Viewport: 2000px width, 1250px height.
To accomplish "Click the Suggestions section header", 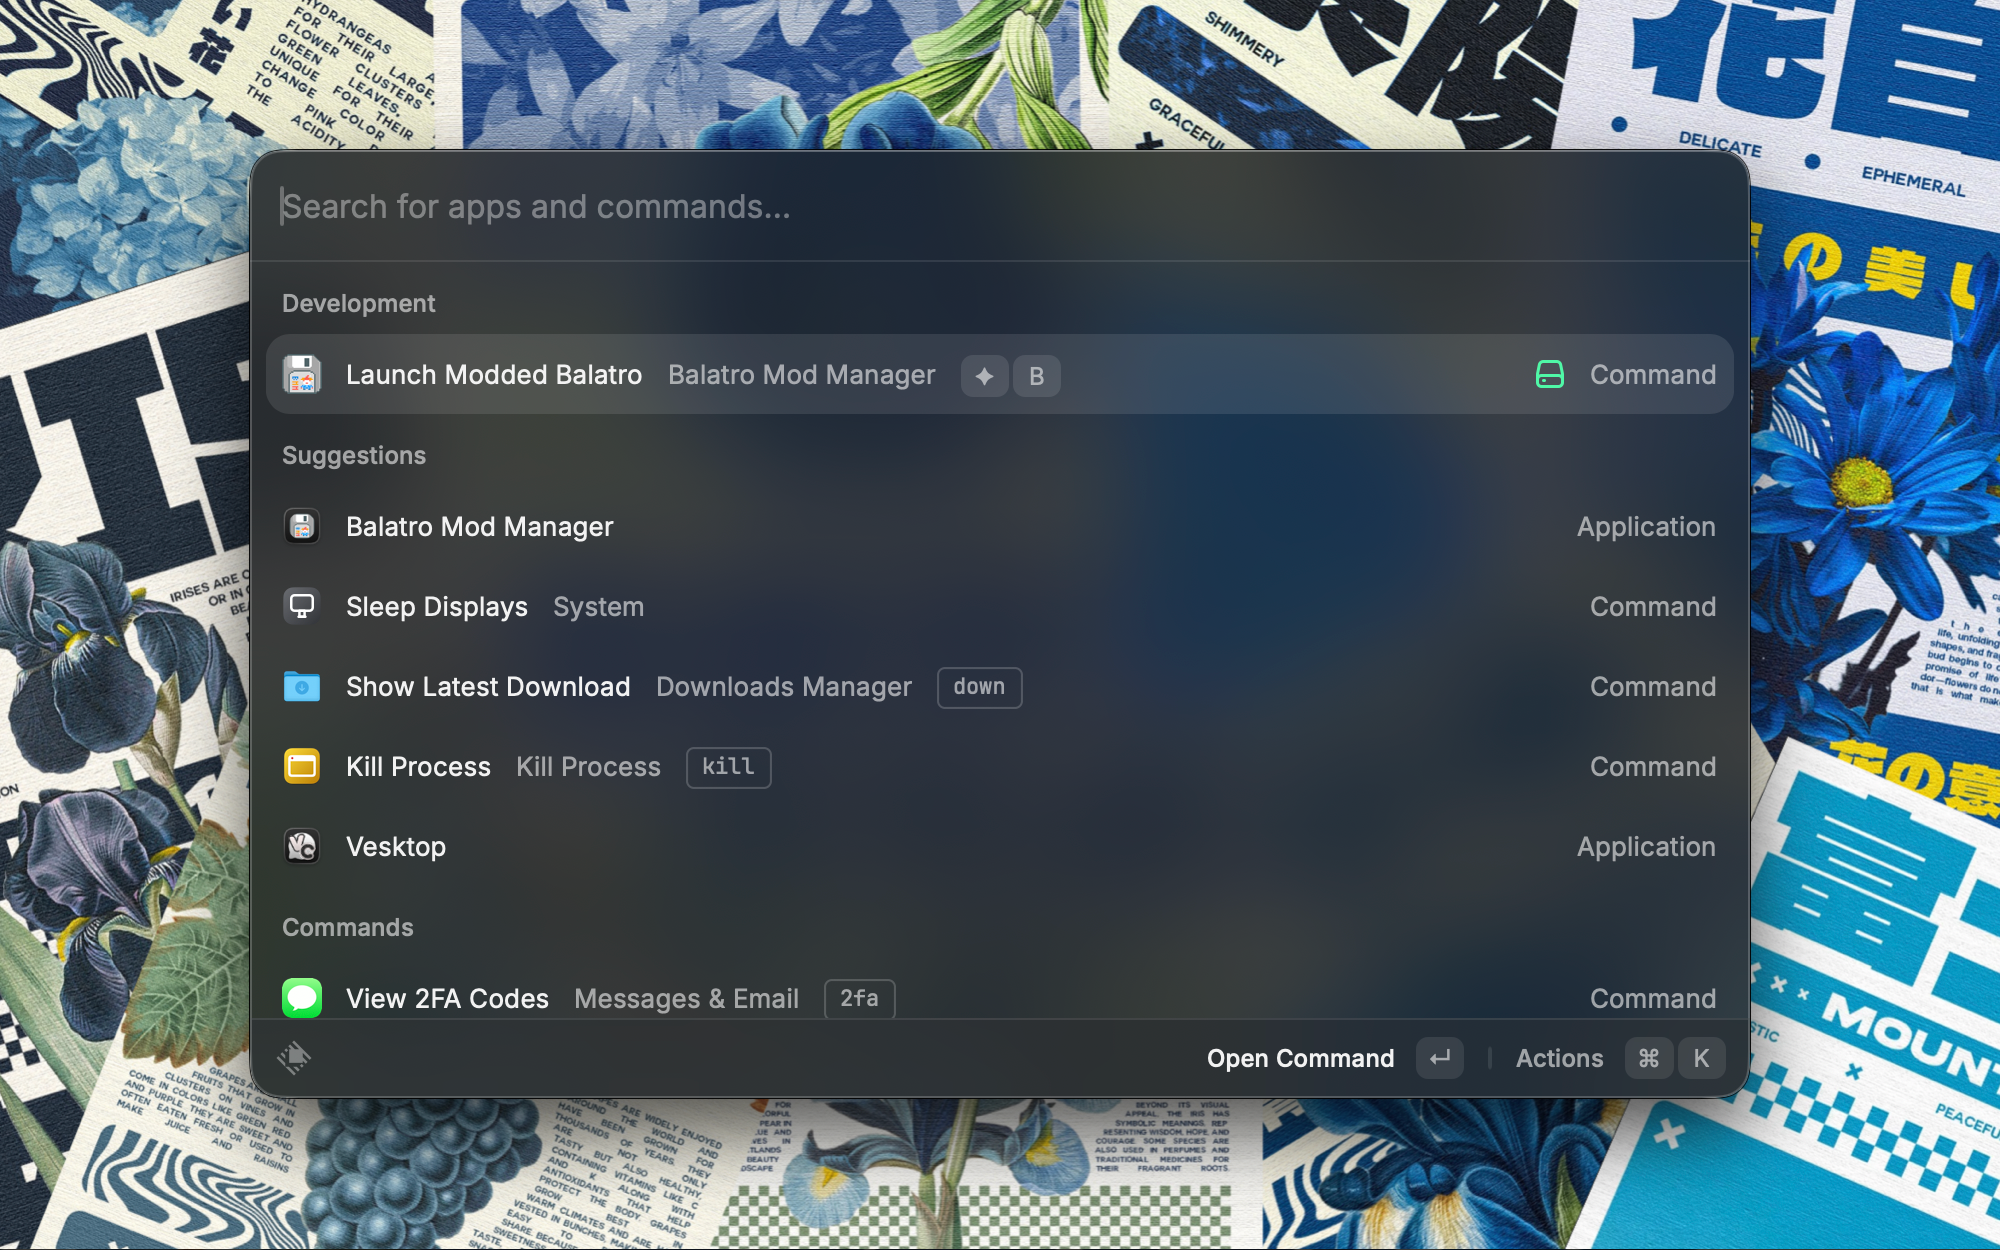I will [x=354, y=455].
